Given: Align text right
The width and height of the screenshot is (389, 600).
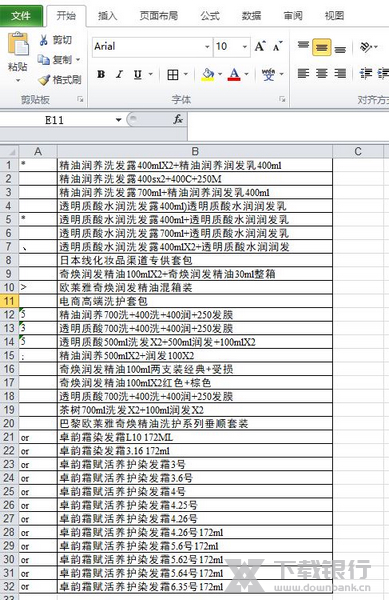Looking at the screenshot, I should click(x=340, y=73).
